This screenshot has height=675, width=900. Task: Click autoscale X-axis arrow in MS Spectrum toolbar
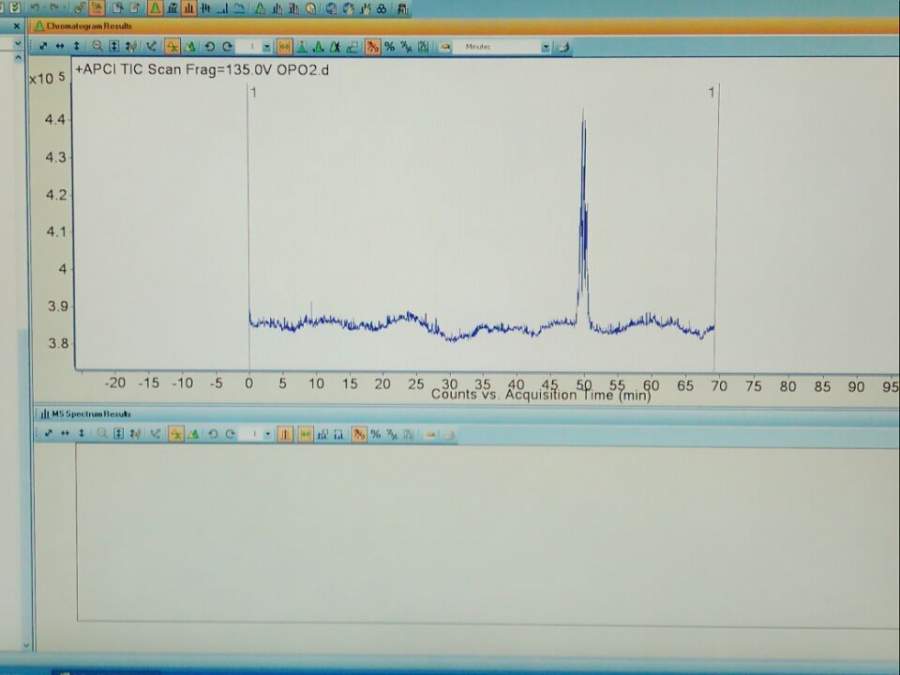65,433
